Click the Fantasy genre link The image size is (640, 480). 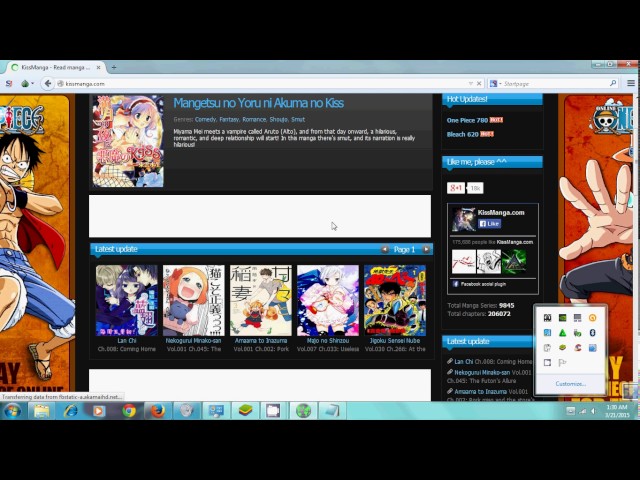pos(229,120)
